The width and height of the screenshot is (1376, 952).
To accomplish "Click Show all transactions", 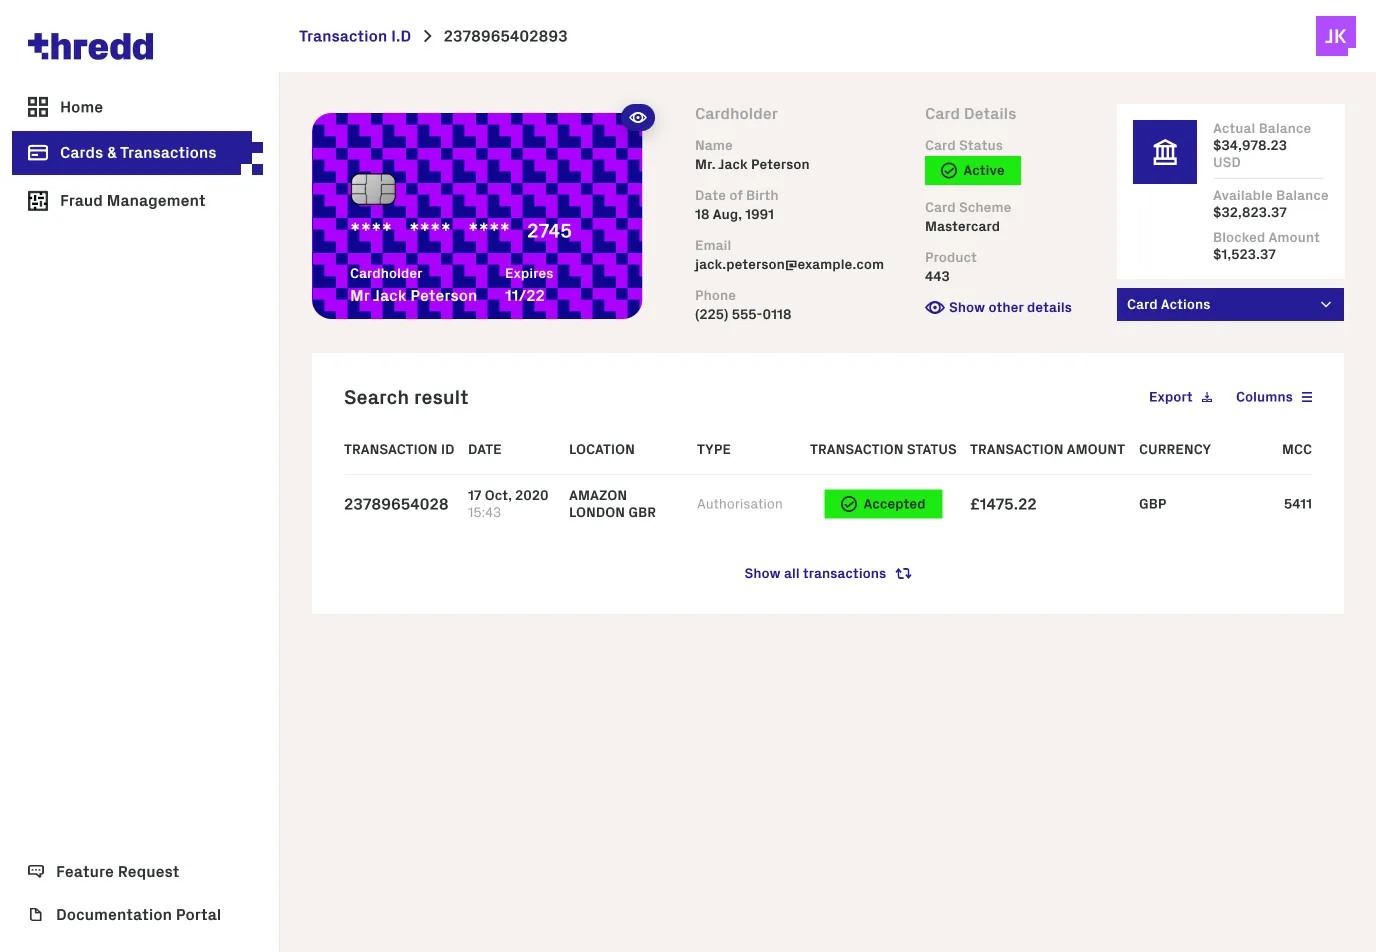I will [x=815, y=573].
